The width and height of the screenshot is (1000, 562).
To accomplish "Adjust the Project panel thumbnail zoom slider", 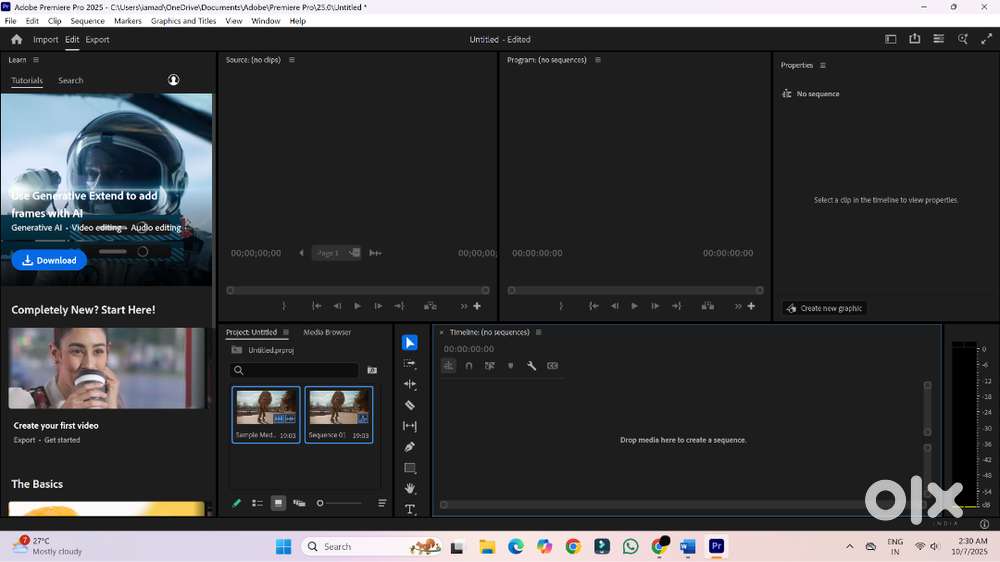I will [321, 503].
